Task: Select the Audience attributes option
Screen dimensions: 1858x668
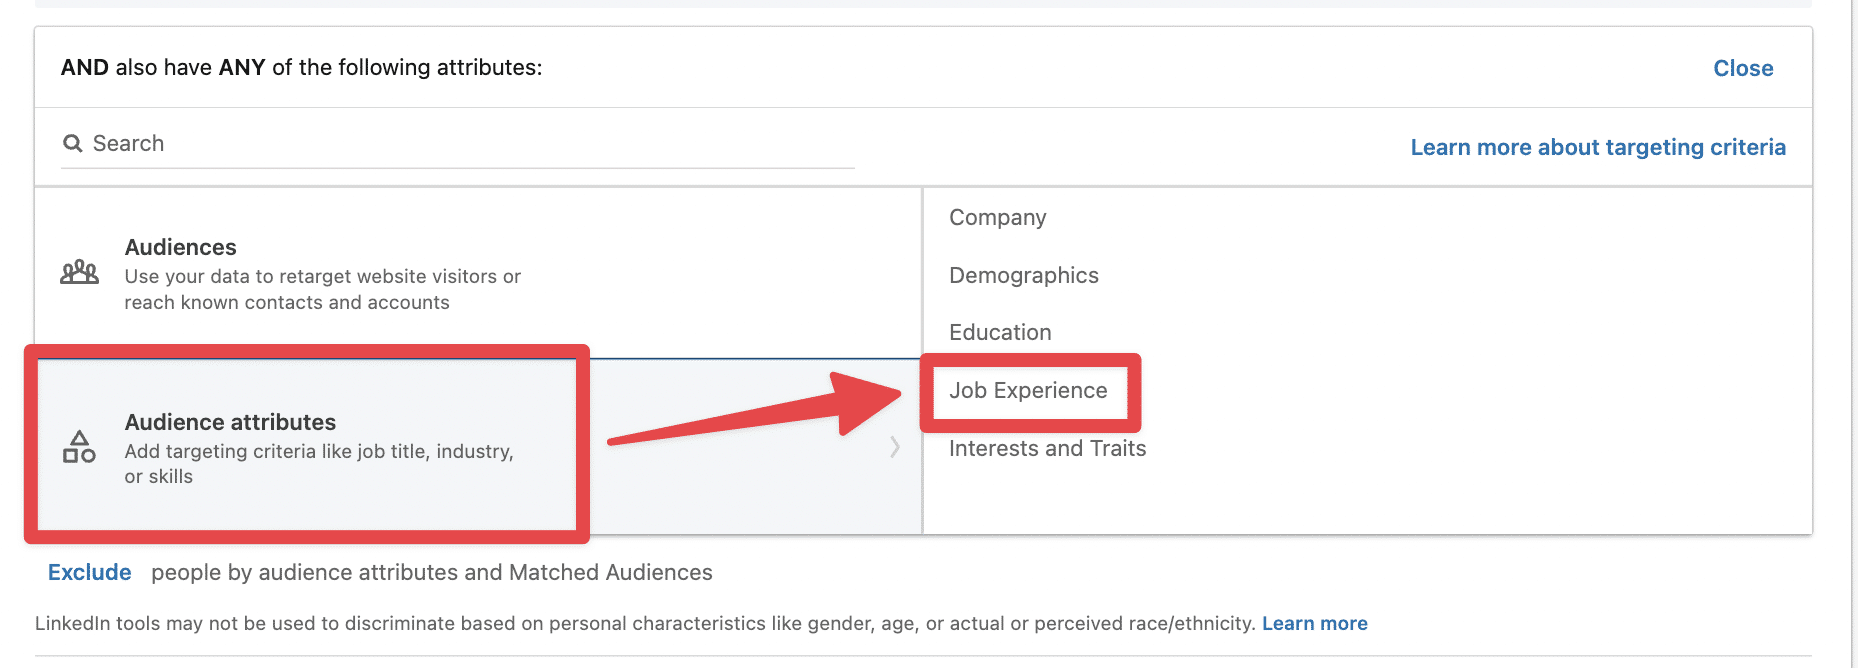Action: [478, 446]
